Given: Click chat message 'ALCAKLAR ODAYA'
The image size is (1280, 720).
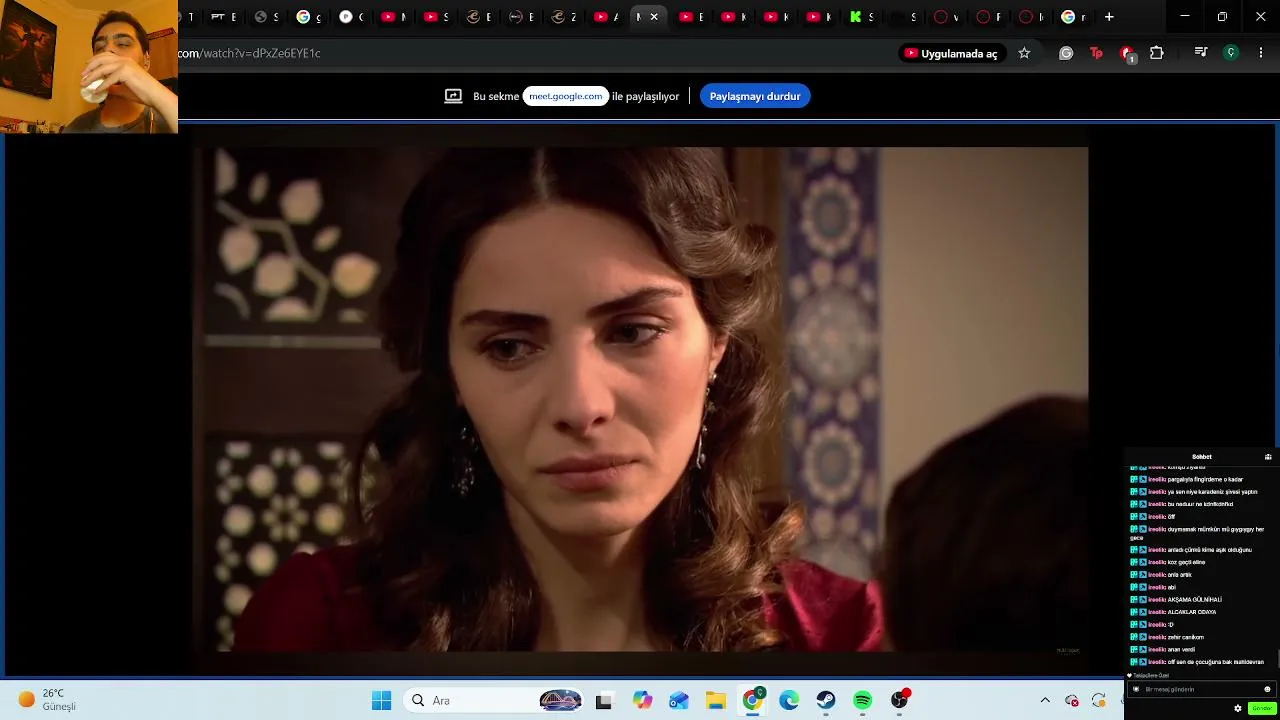Looking at the screenshot, I should tap(1192, 612).
